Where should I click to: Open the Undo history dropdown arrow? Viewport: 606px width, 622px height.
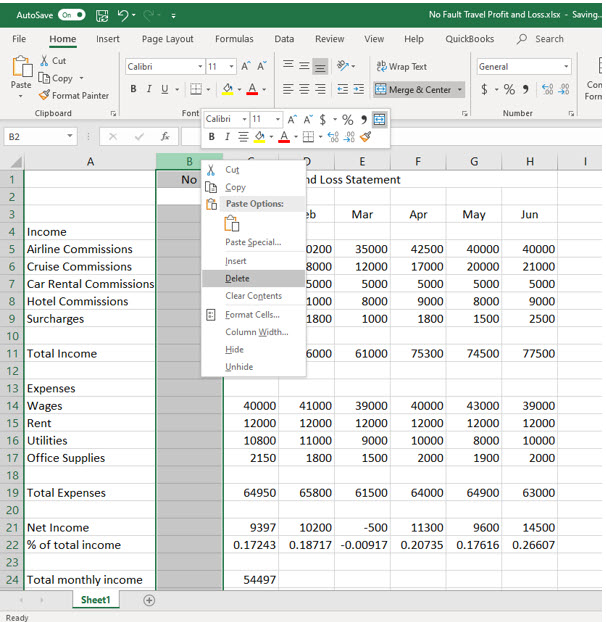click(134, 15)
